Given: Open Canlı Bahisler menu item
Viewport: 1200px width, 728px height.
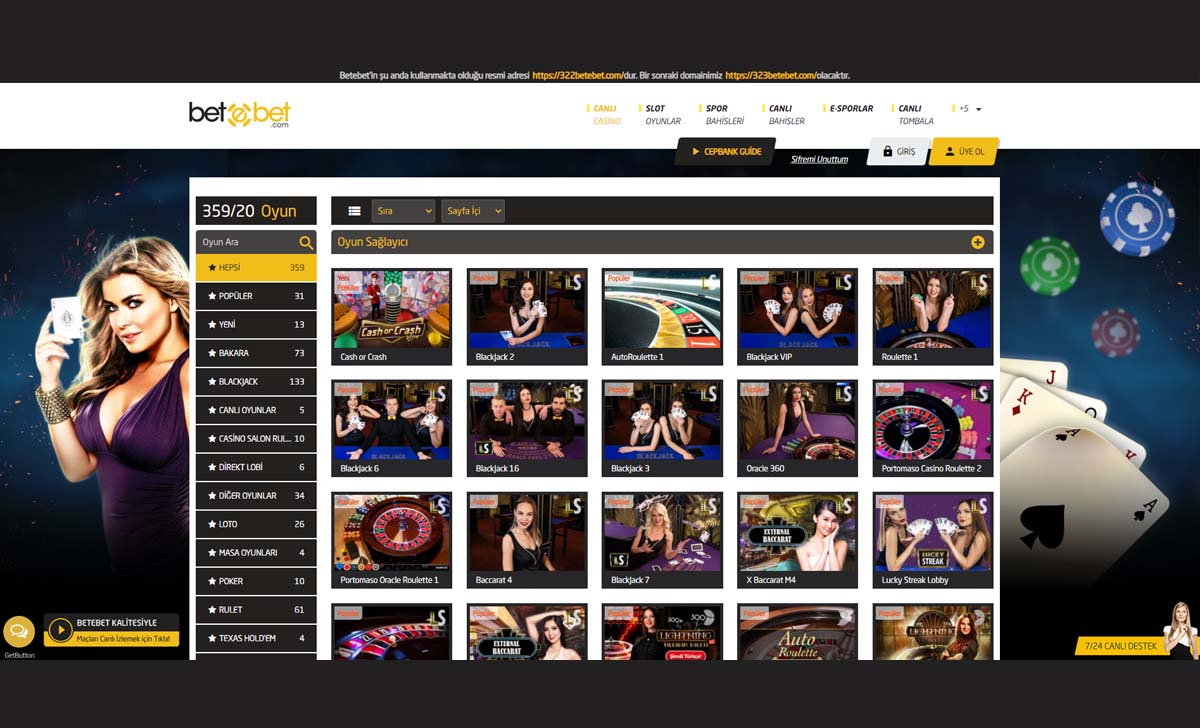Looking at the screenshot, I should tap(784, 114).
